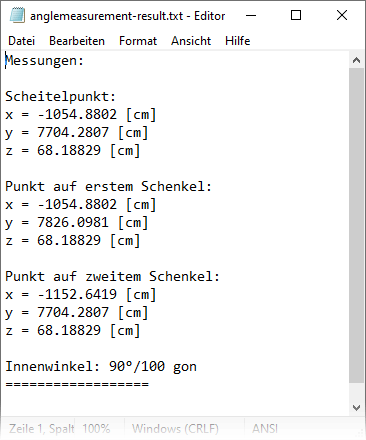Maximize the Editor window
The width and height of the screenshot is (366, 440).
296,15
